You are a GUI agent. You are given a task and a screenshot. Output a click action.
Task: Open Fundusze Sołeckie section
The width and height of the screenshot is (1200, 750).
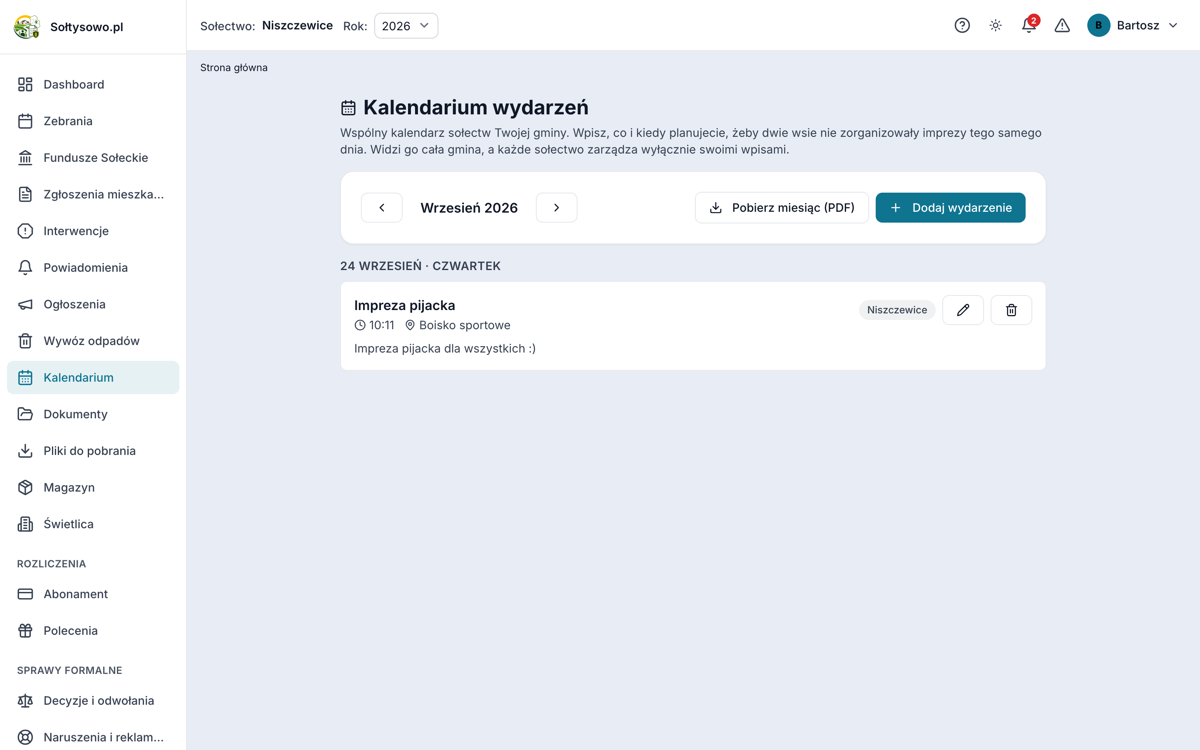tap(93, 158)
